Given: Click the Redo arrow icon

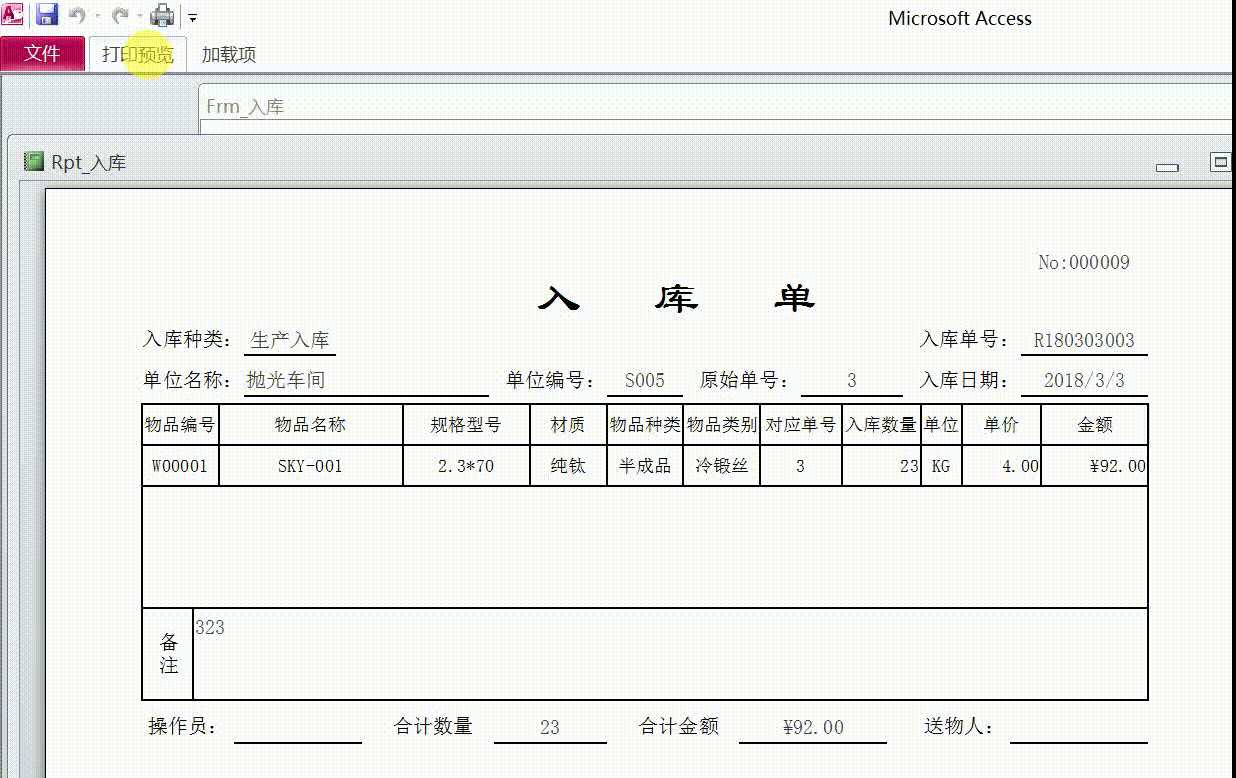Looking at the screenshot, I should 120,16.
